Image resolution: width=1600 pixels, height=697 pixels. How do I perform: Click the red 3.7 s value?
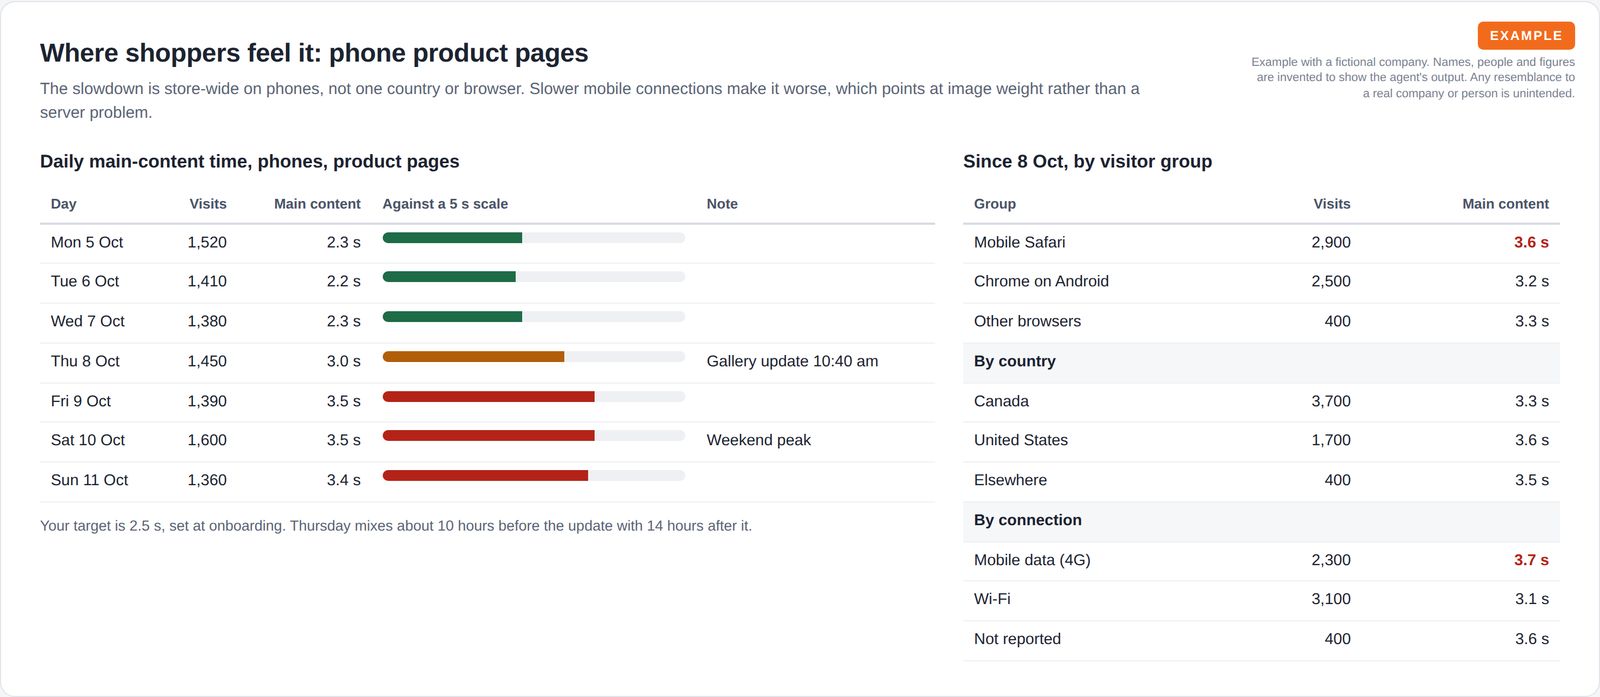tap(1531, 560)
